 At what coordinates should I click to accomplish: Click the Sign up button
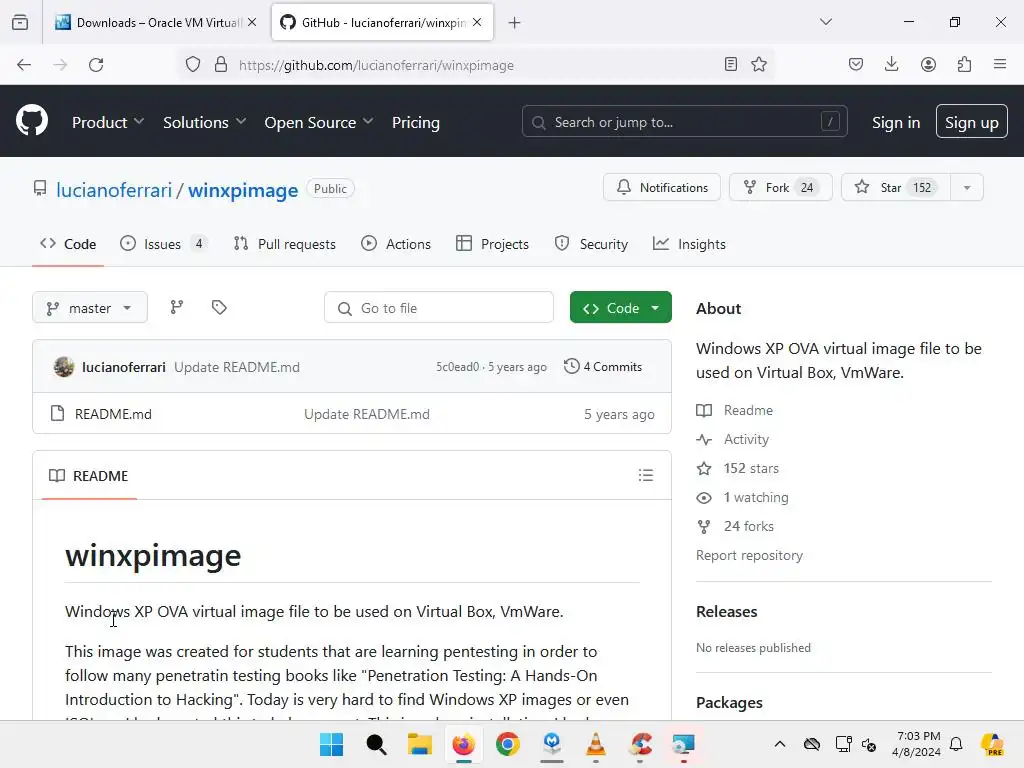click(971, 122)
